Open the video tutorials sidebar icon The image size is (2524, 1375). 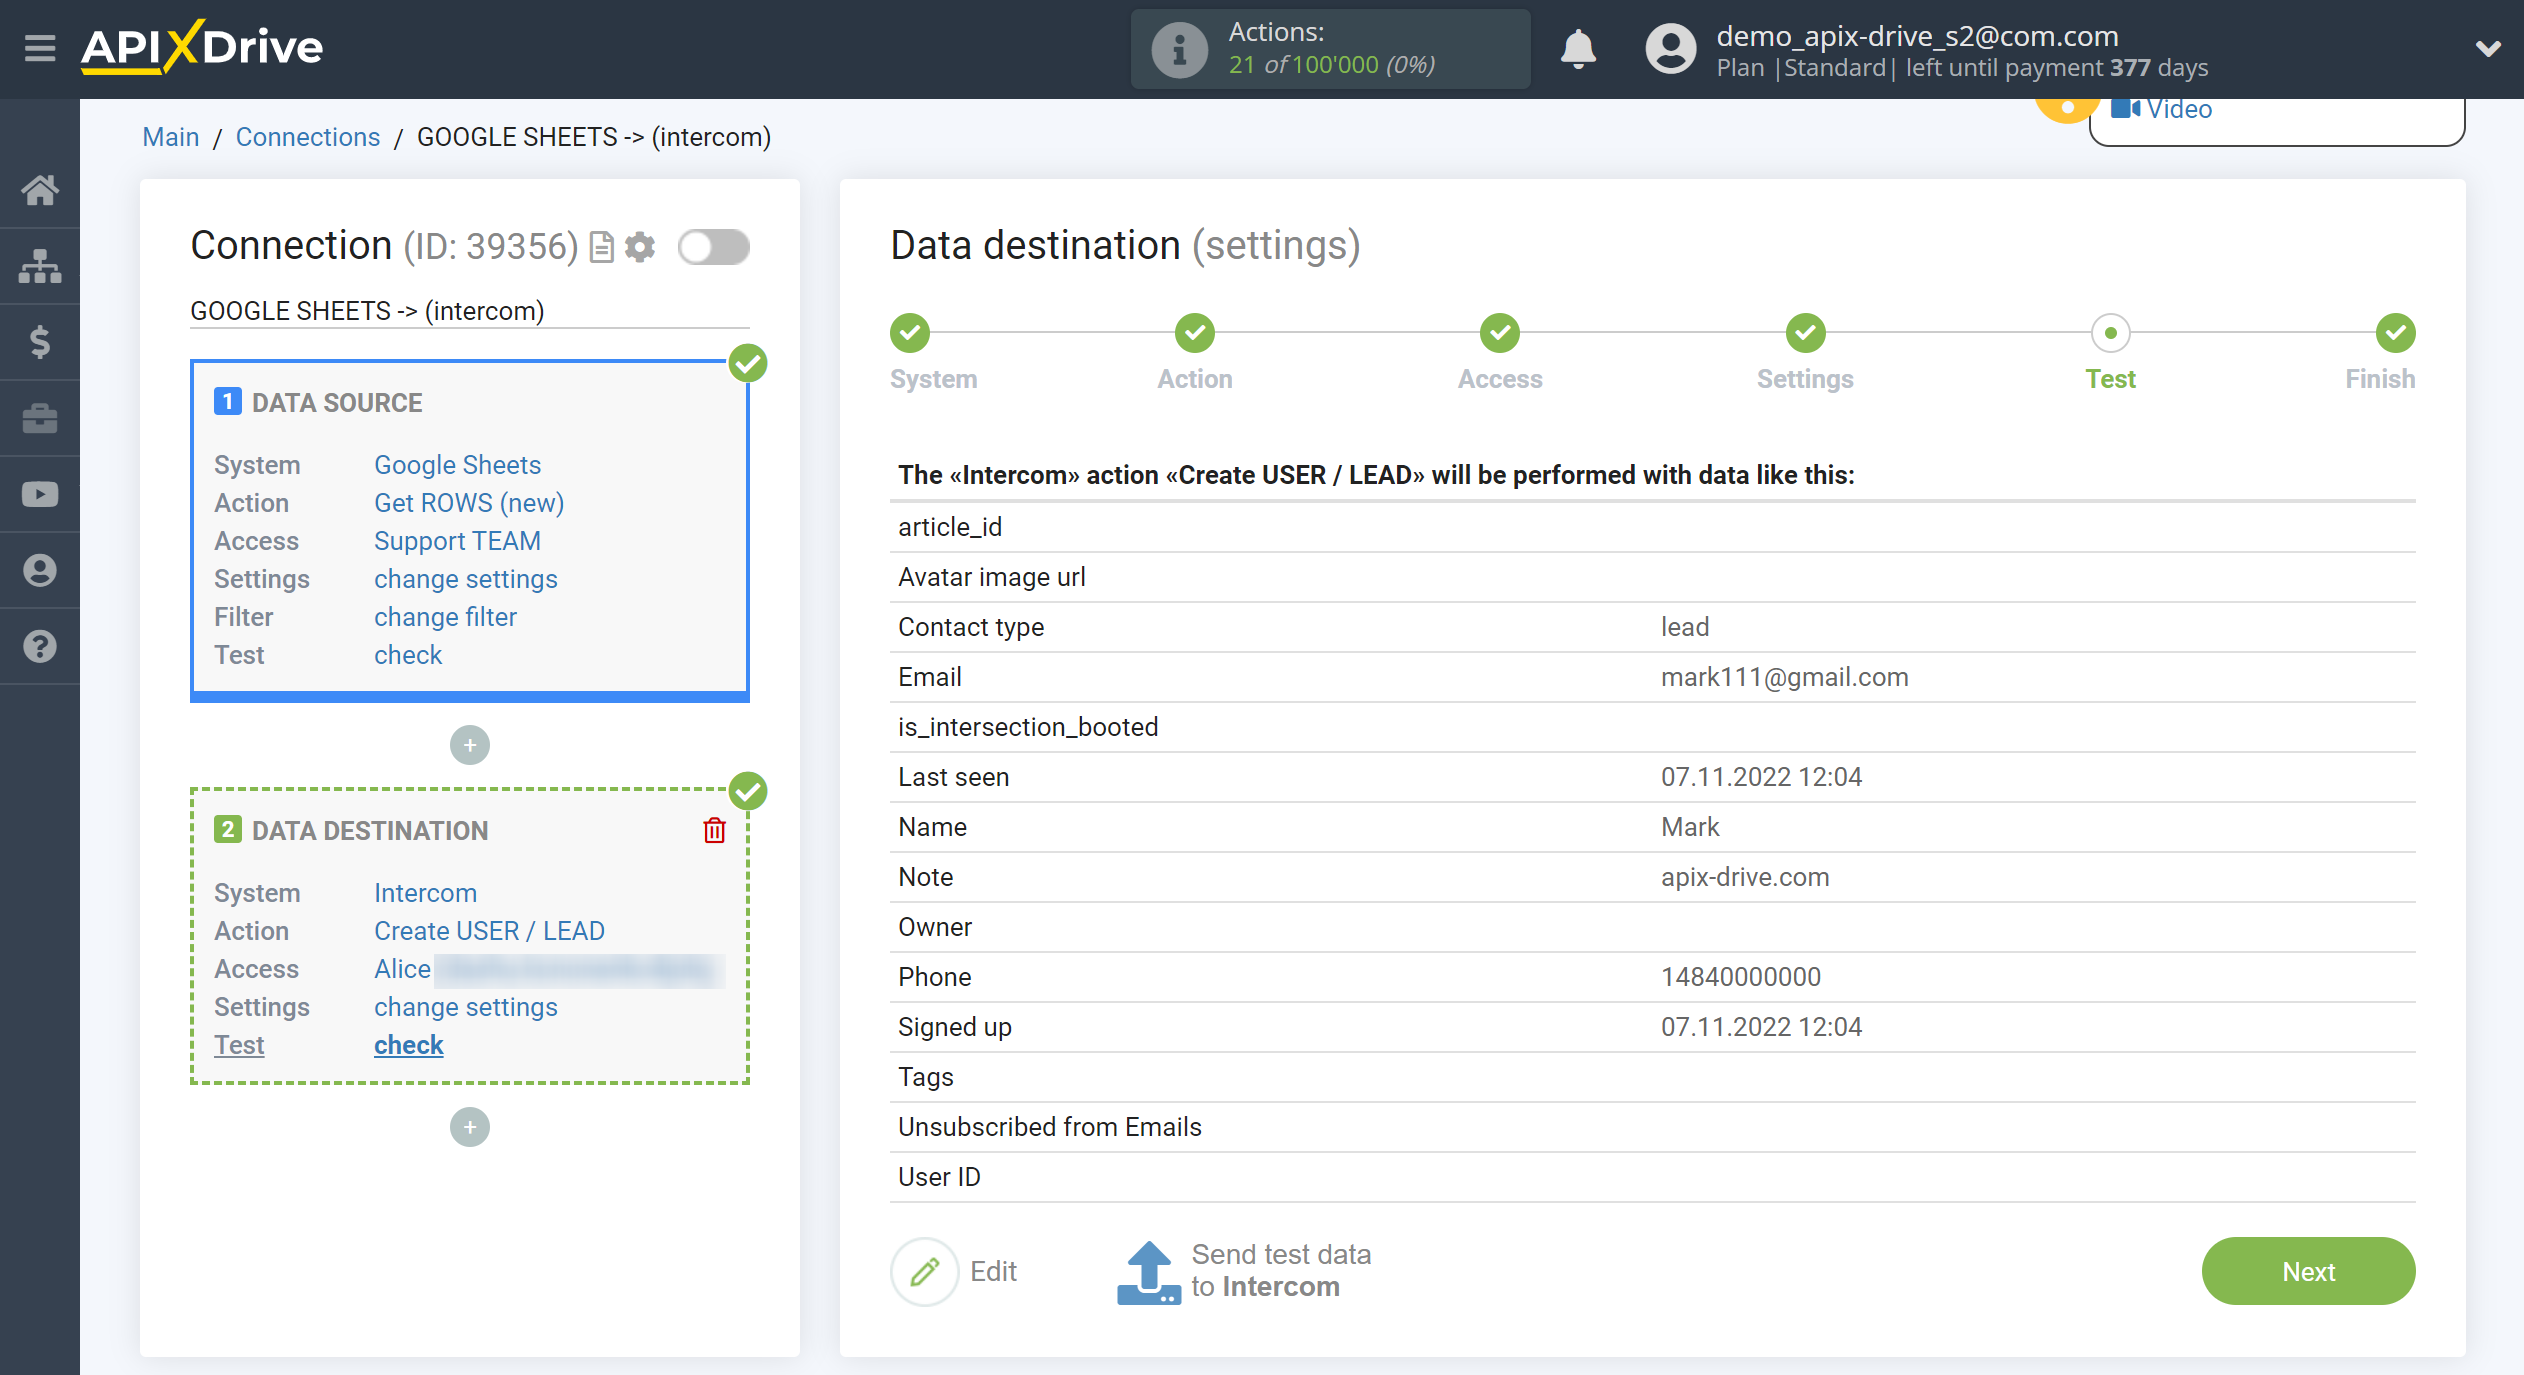click(x=40, y=494)
